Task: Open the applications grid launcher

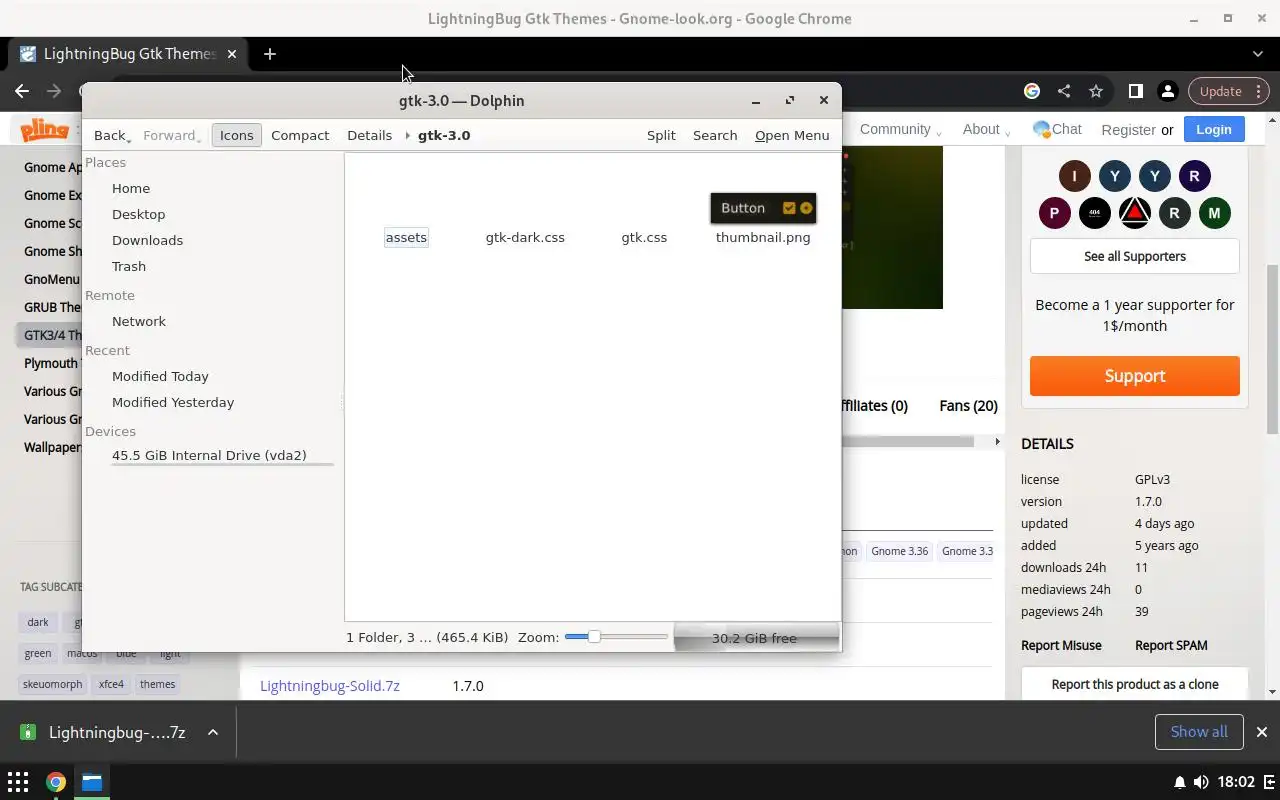Action: (18, 782)
